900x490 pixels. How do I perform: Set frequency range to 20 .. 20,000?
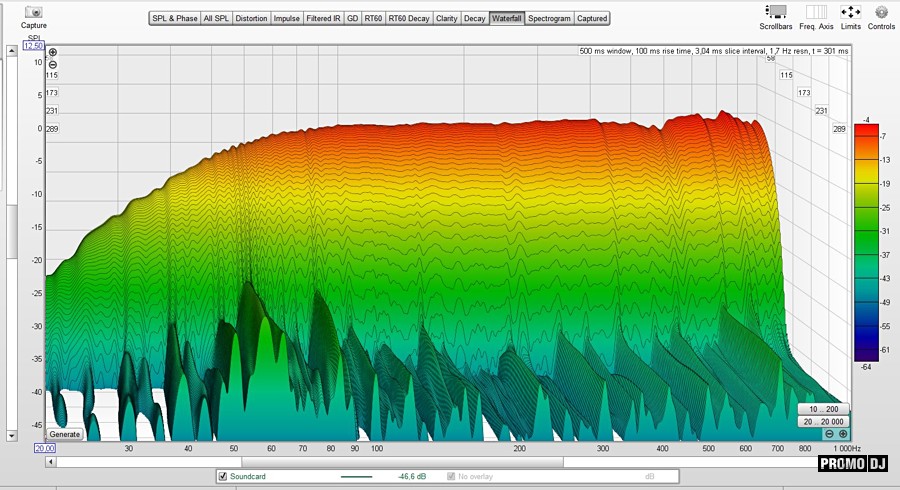pos(823,422)
